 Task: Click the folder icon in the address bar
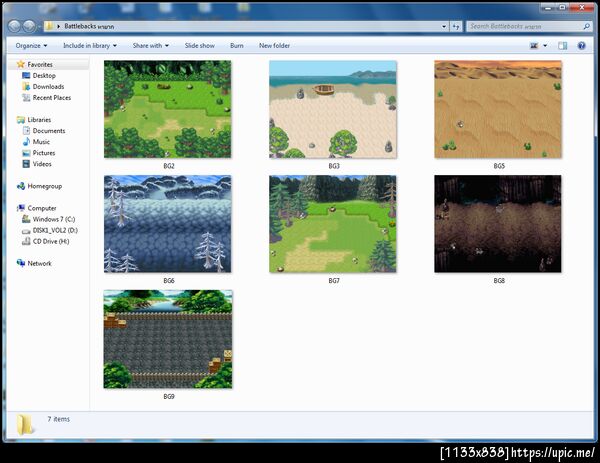(x=49, y=26)
